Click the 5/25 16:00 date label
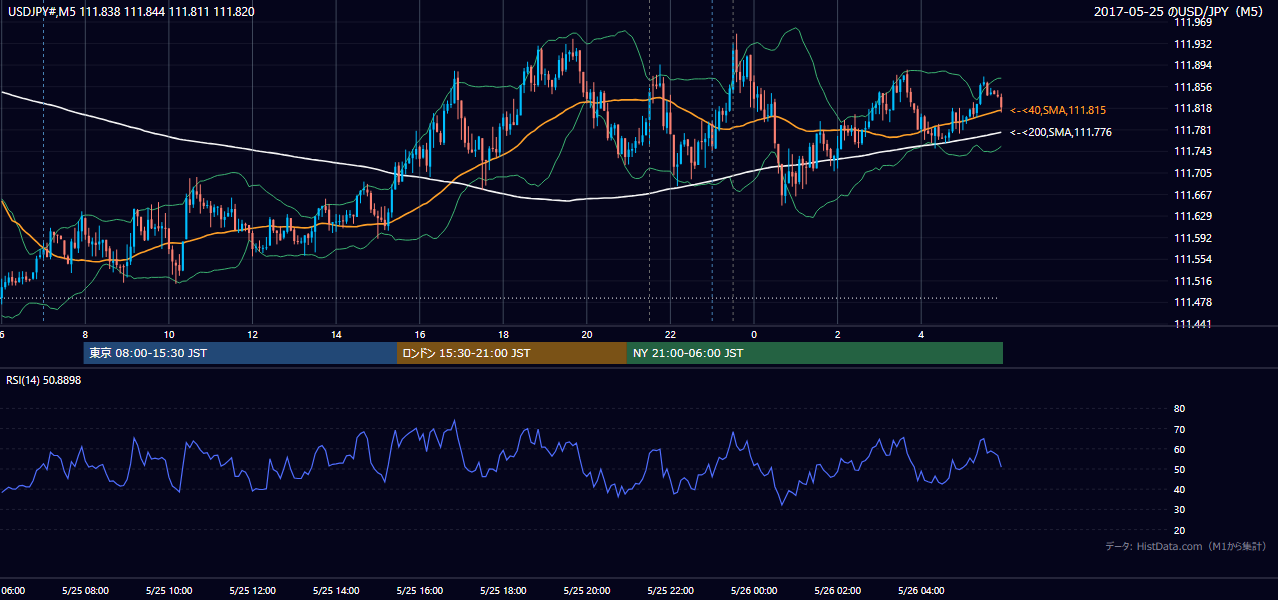The image size is (1278, 600). pyautogui.click(x=420, y=590)
